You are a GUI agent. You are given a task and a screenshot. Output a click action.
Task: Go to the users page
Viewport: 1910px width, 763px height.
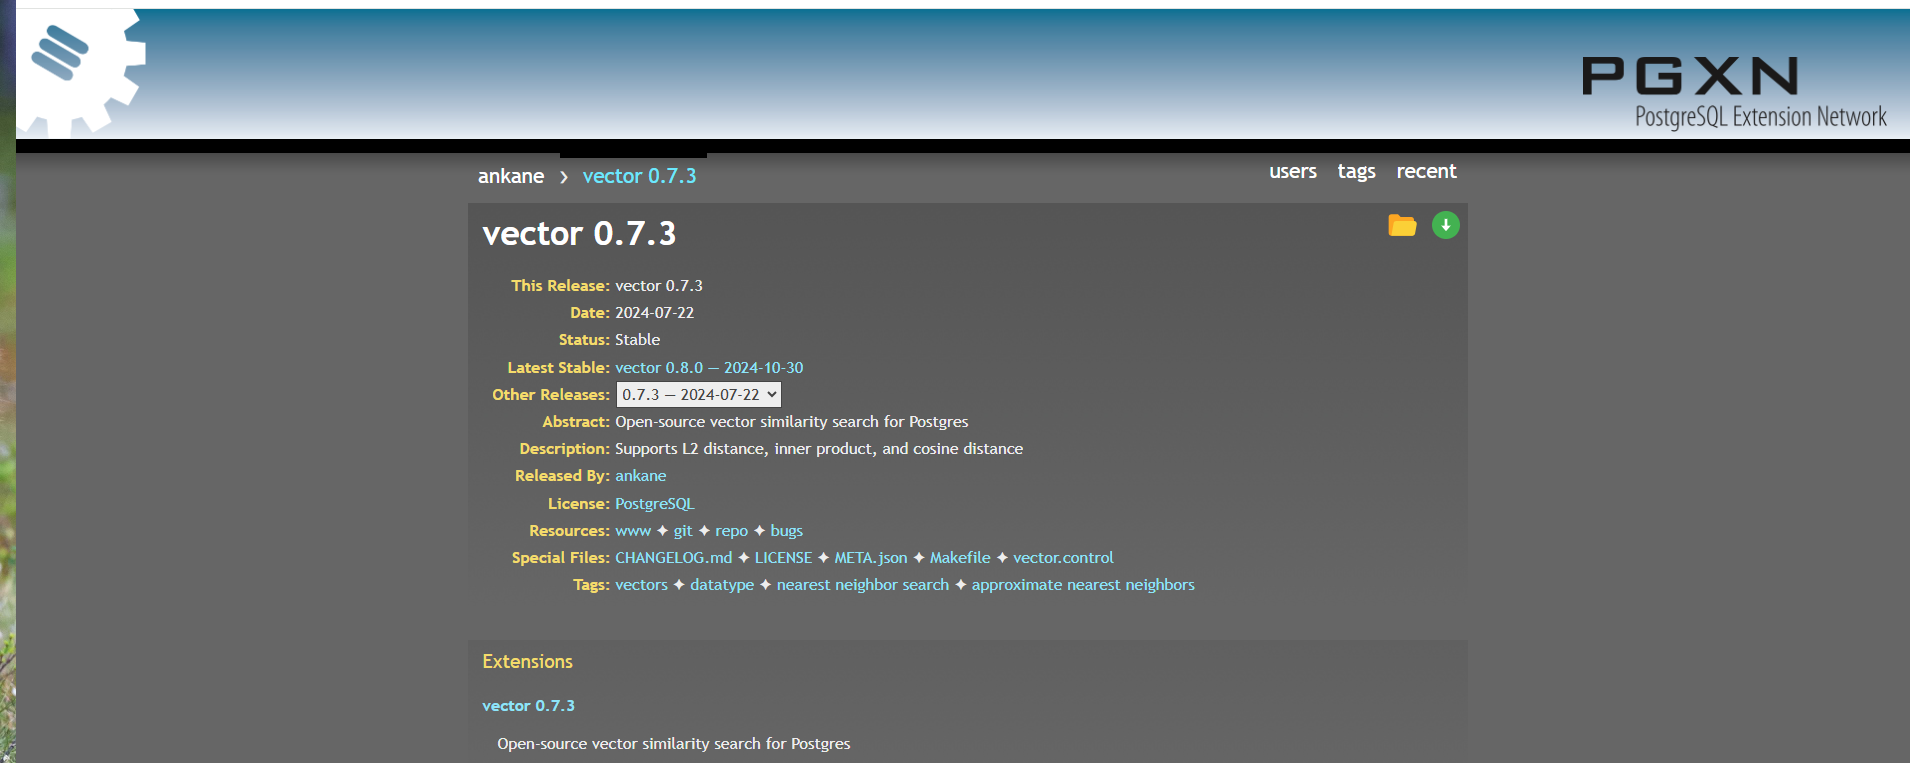1293,171
